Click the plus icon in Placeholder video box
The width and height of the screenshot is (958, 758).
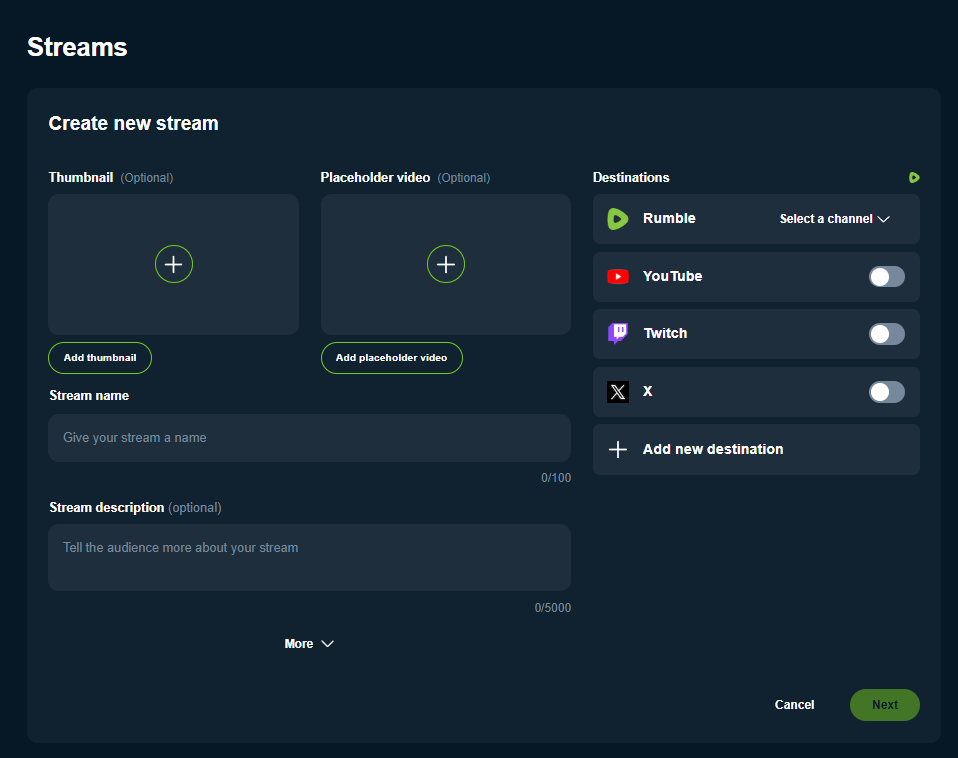[445, 264]
